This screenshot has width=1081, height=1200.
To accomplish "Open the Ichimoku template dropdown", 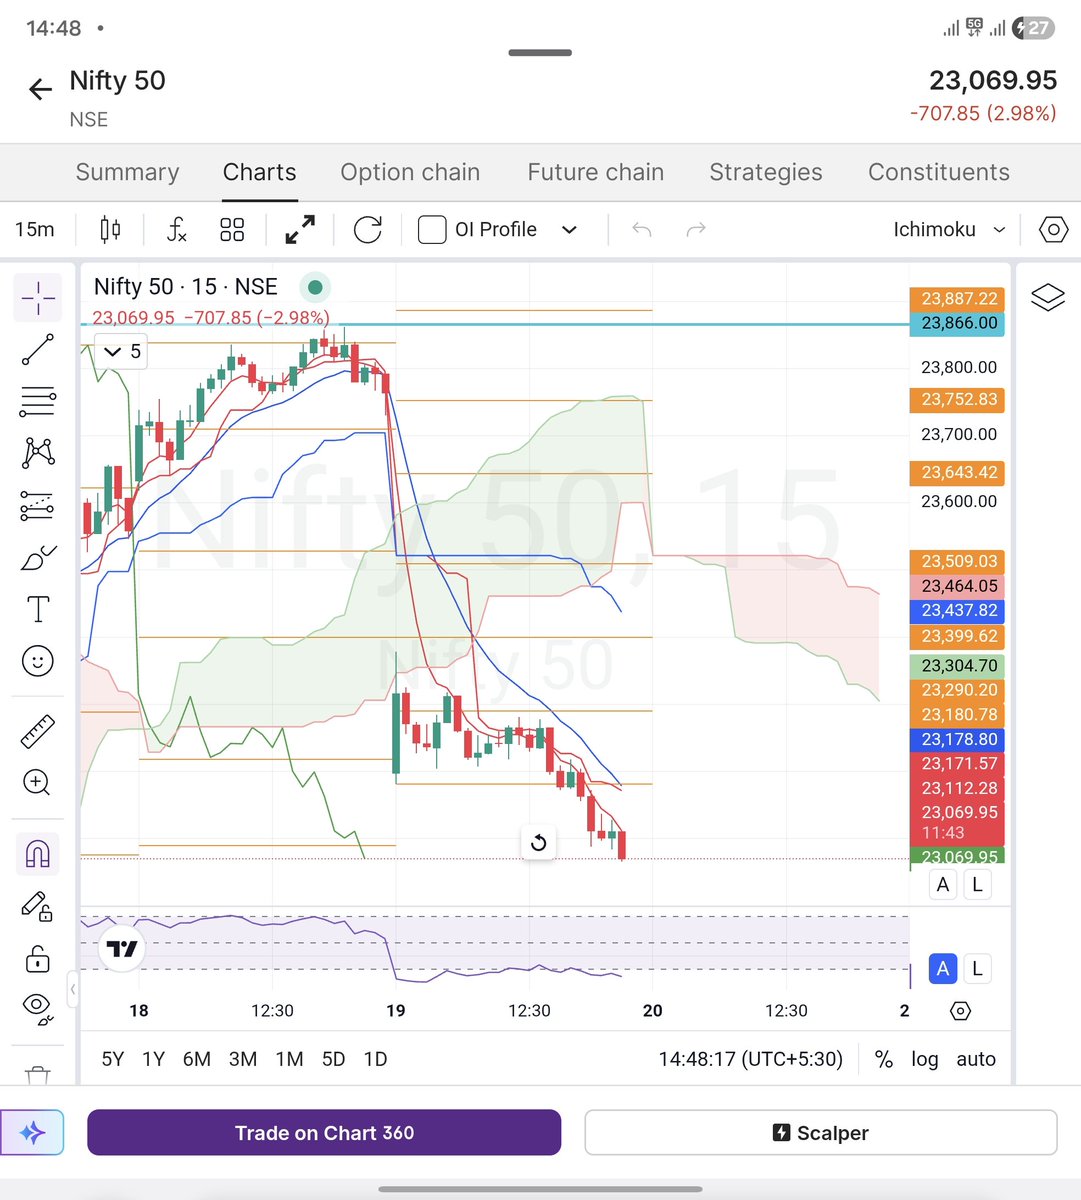I will tap(949, 230).
